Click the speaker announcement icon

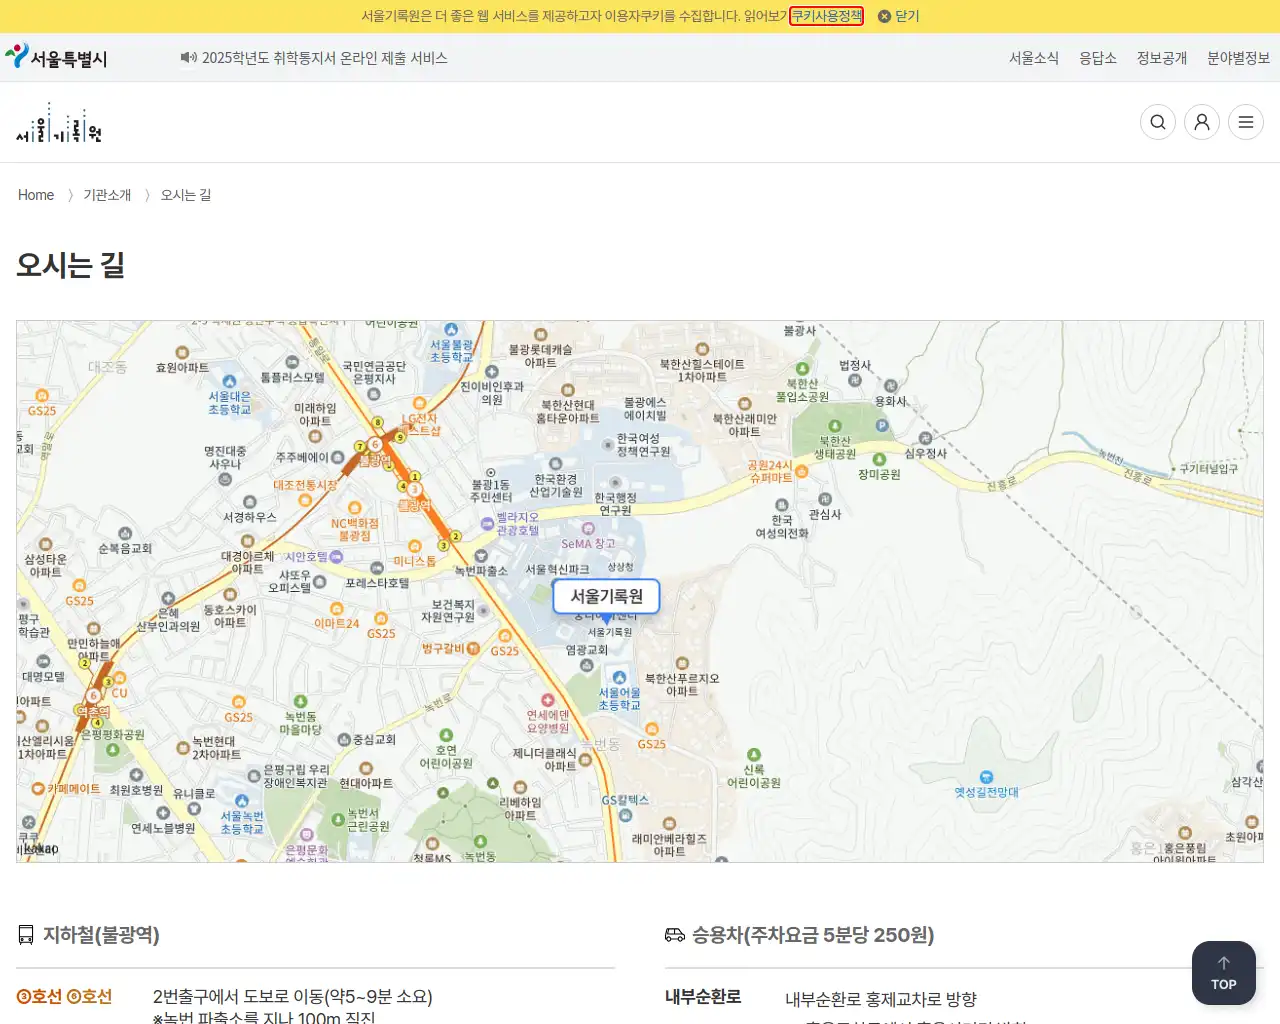pos(188,58)
